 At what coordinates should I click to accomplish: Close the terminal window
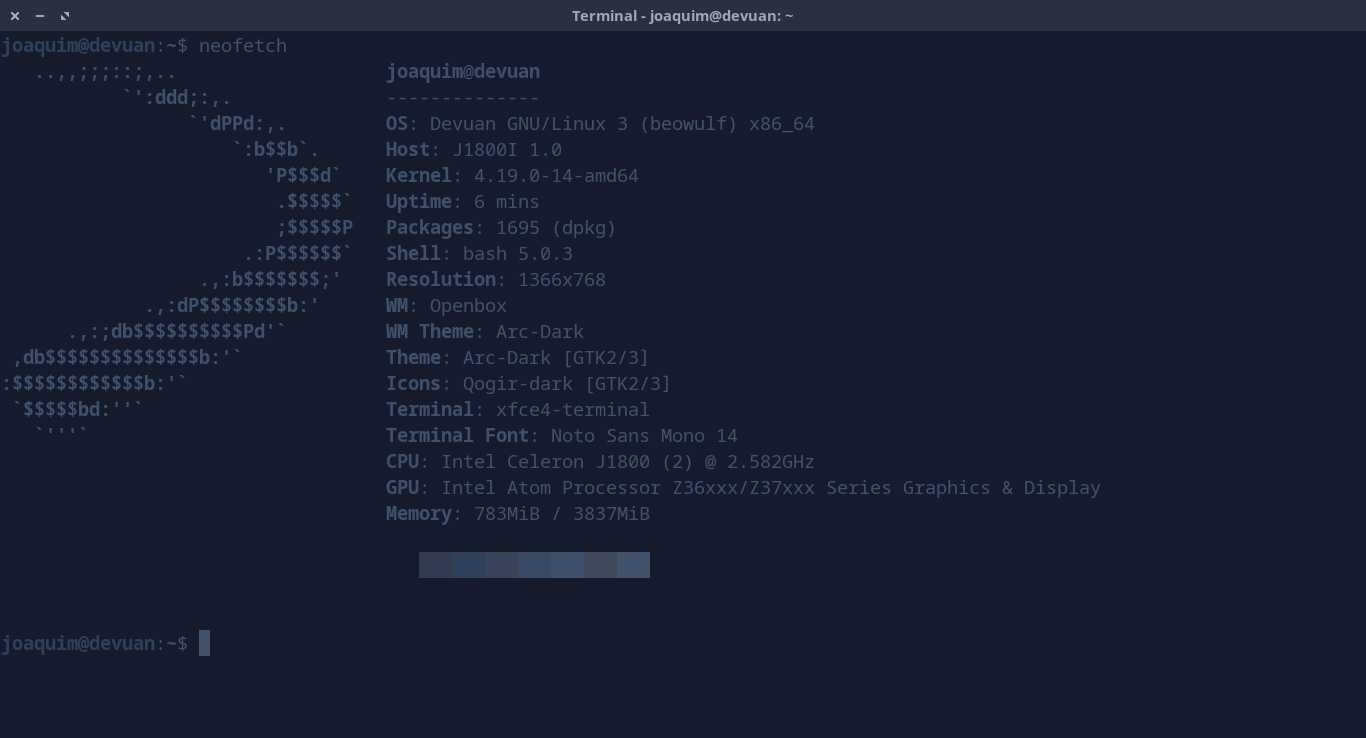(15, 16)
